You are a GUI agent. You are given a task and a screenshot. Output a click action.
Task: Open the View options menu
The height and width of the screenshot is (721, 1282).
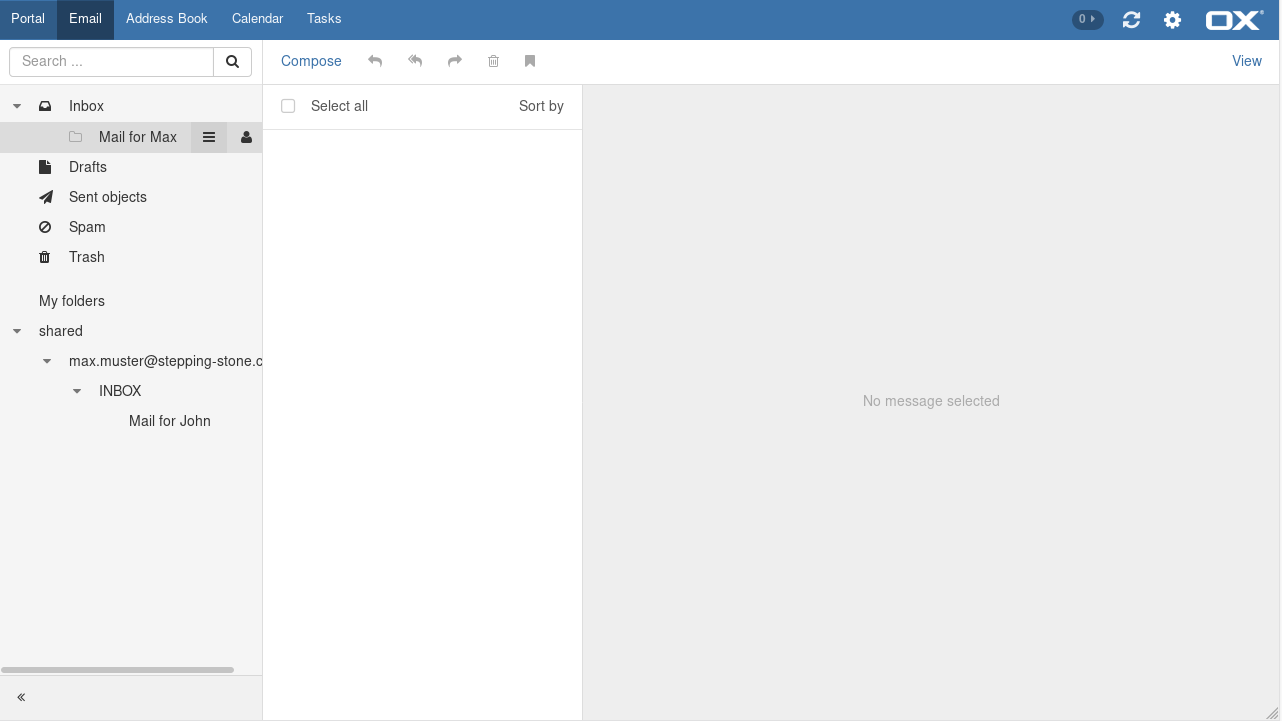pos(1246,61)
